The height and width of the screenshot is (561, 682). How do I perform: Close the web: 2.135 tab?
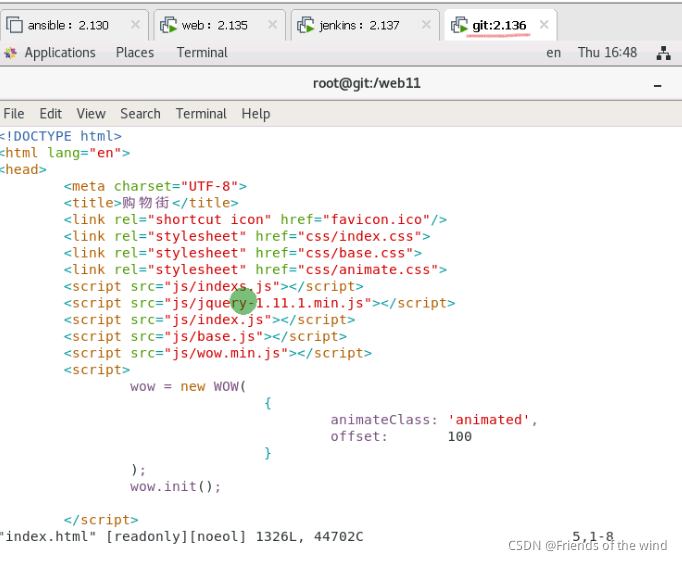272,25
